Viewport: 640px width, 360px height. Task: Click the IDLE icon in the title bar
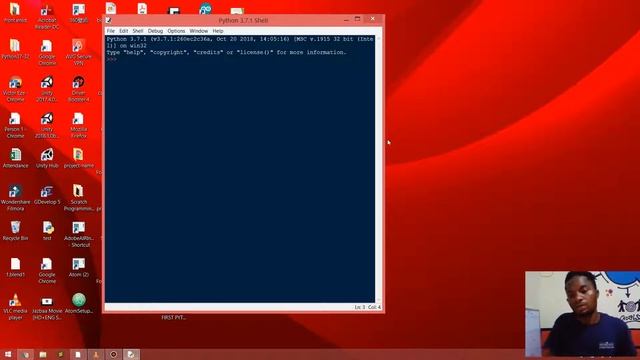pos(109,20)
